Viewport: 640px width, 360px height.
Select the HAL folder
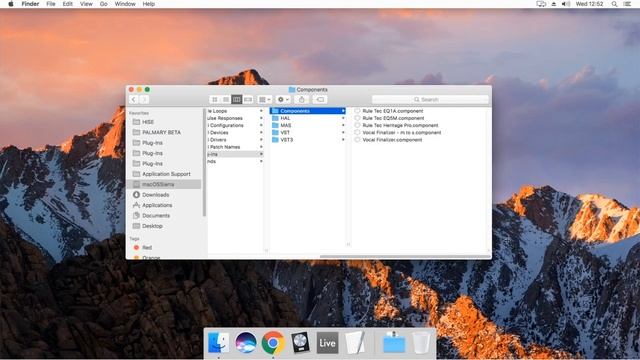pyautogui.click(x=308, y=118)
